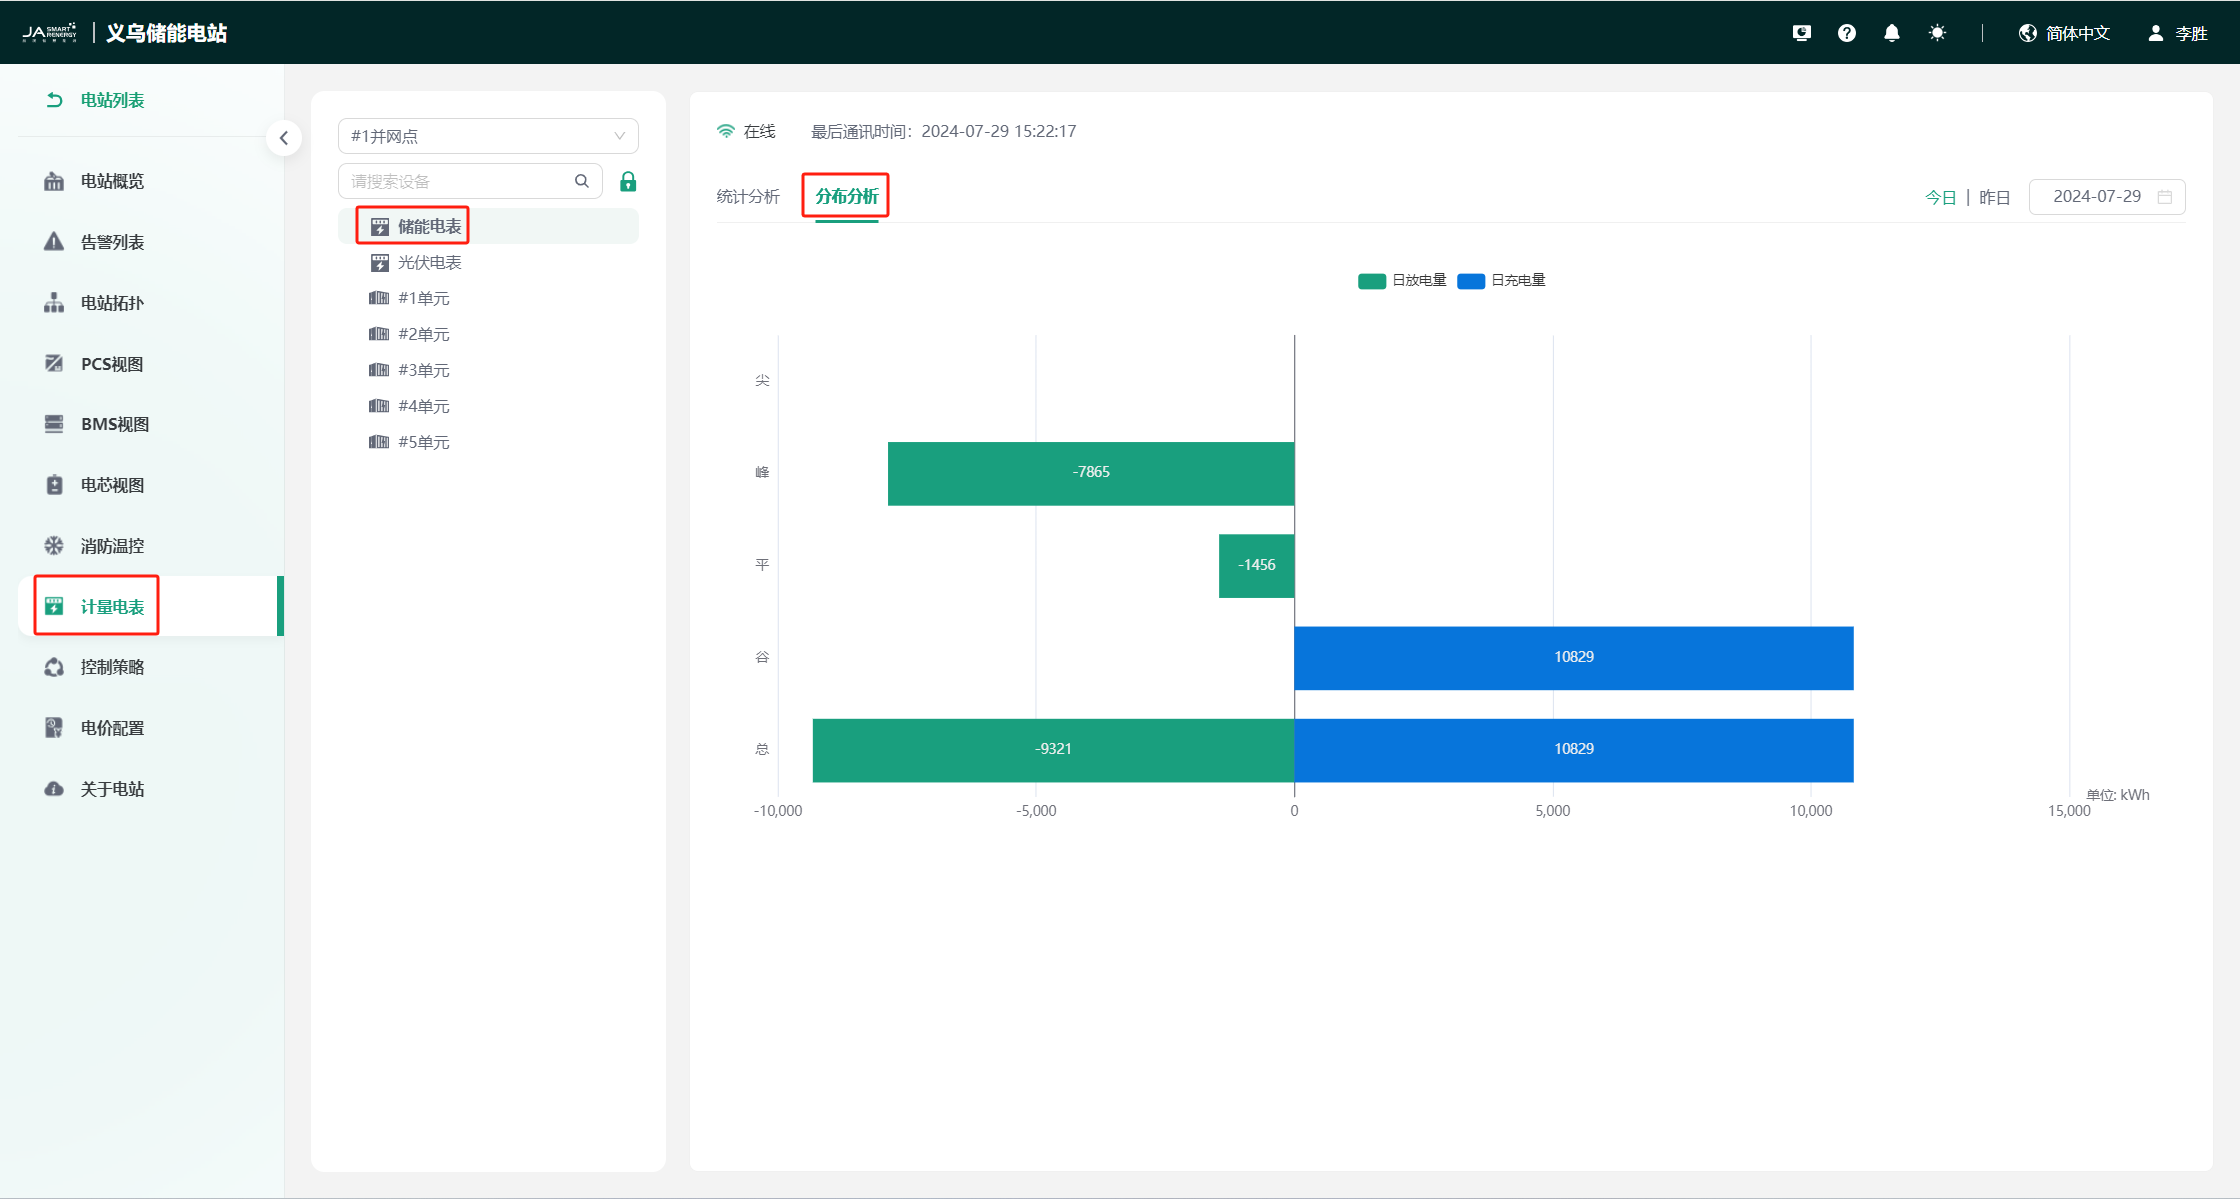Click the search magnifier icon
2240x1199 pixels.
tap(581, 181)
